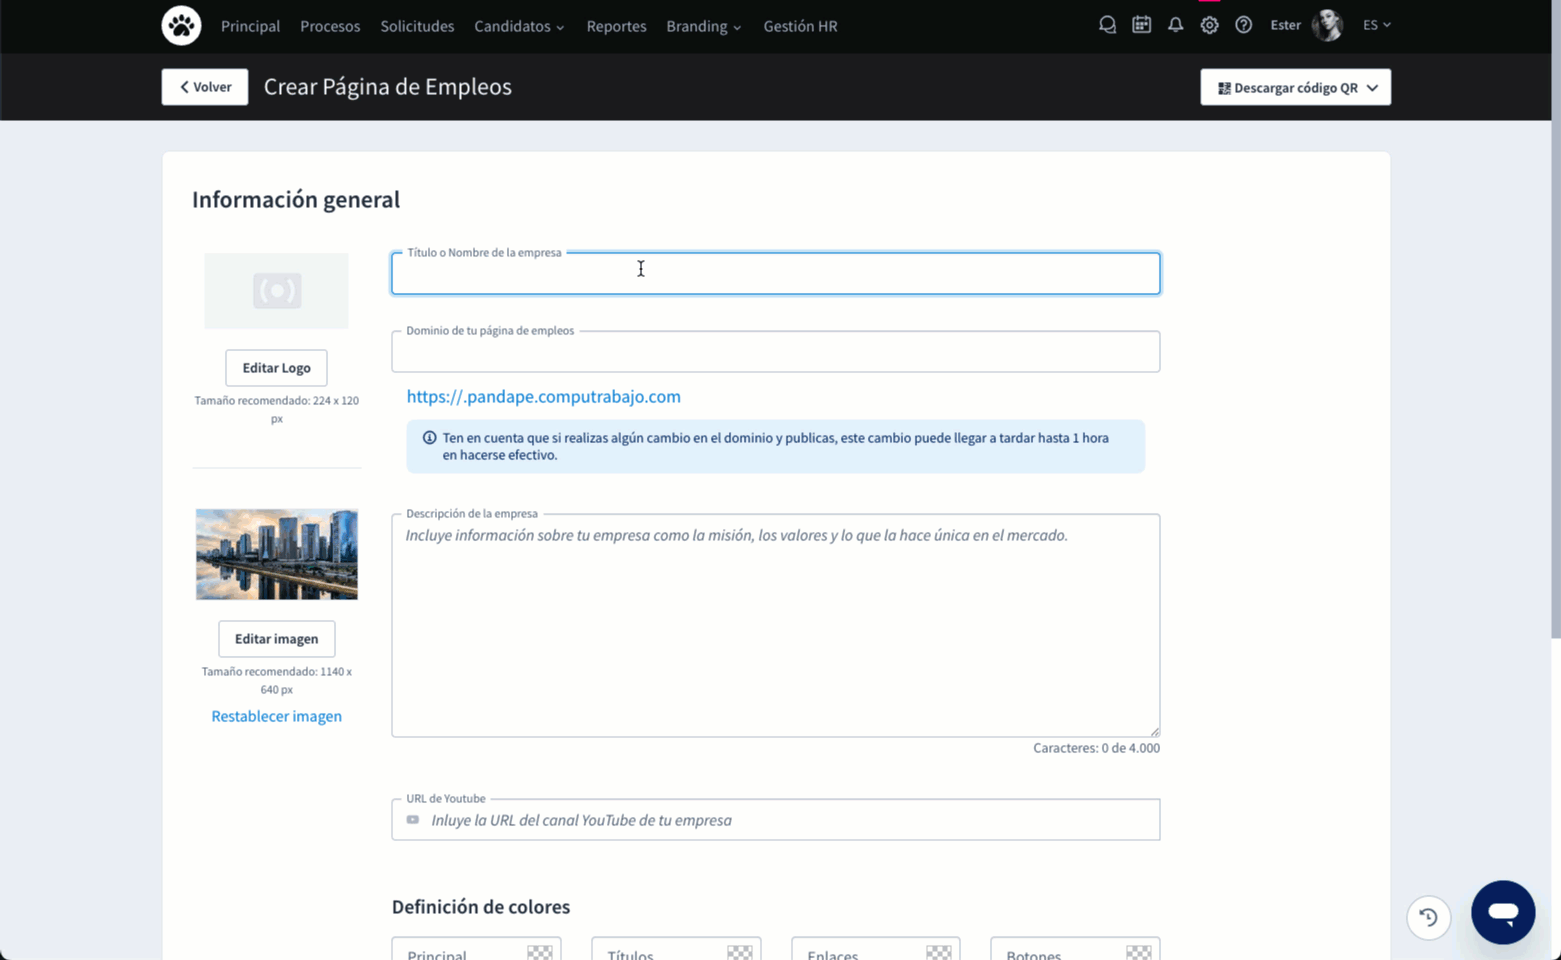Open the Reportes menu item
Image resolution: width=1561 pixels, height=960 pixels.
point(616,26)
